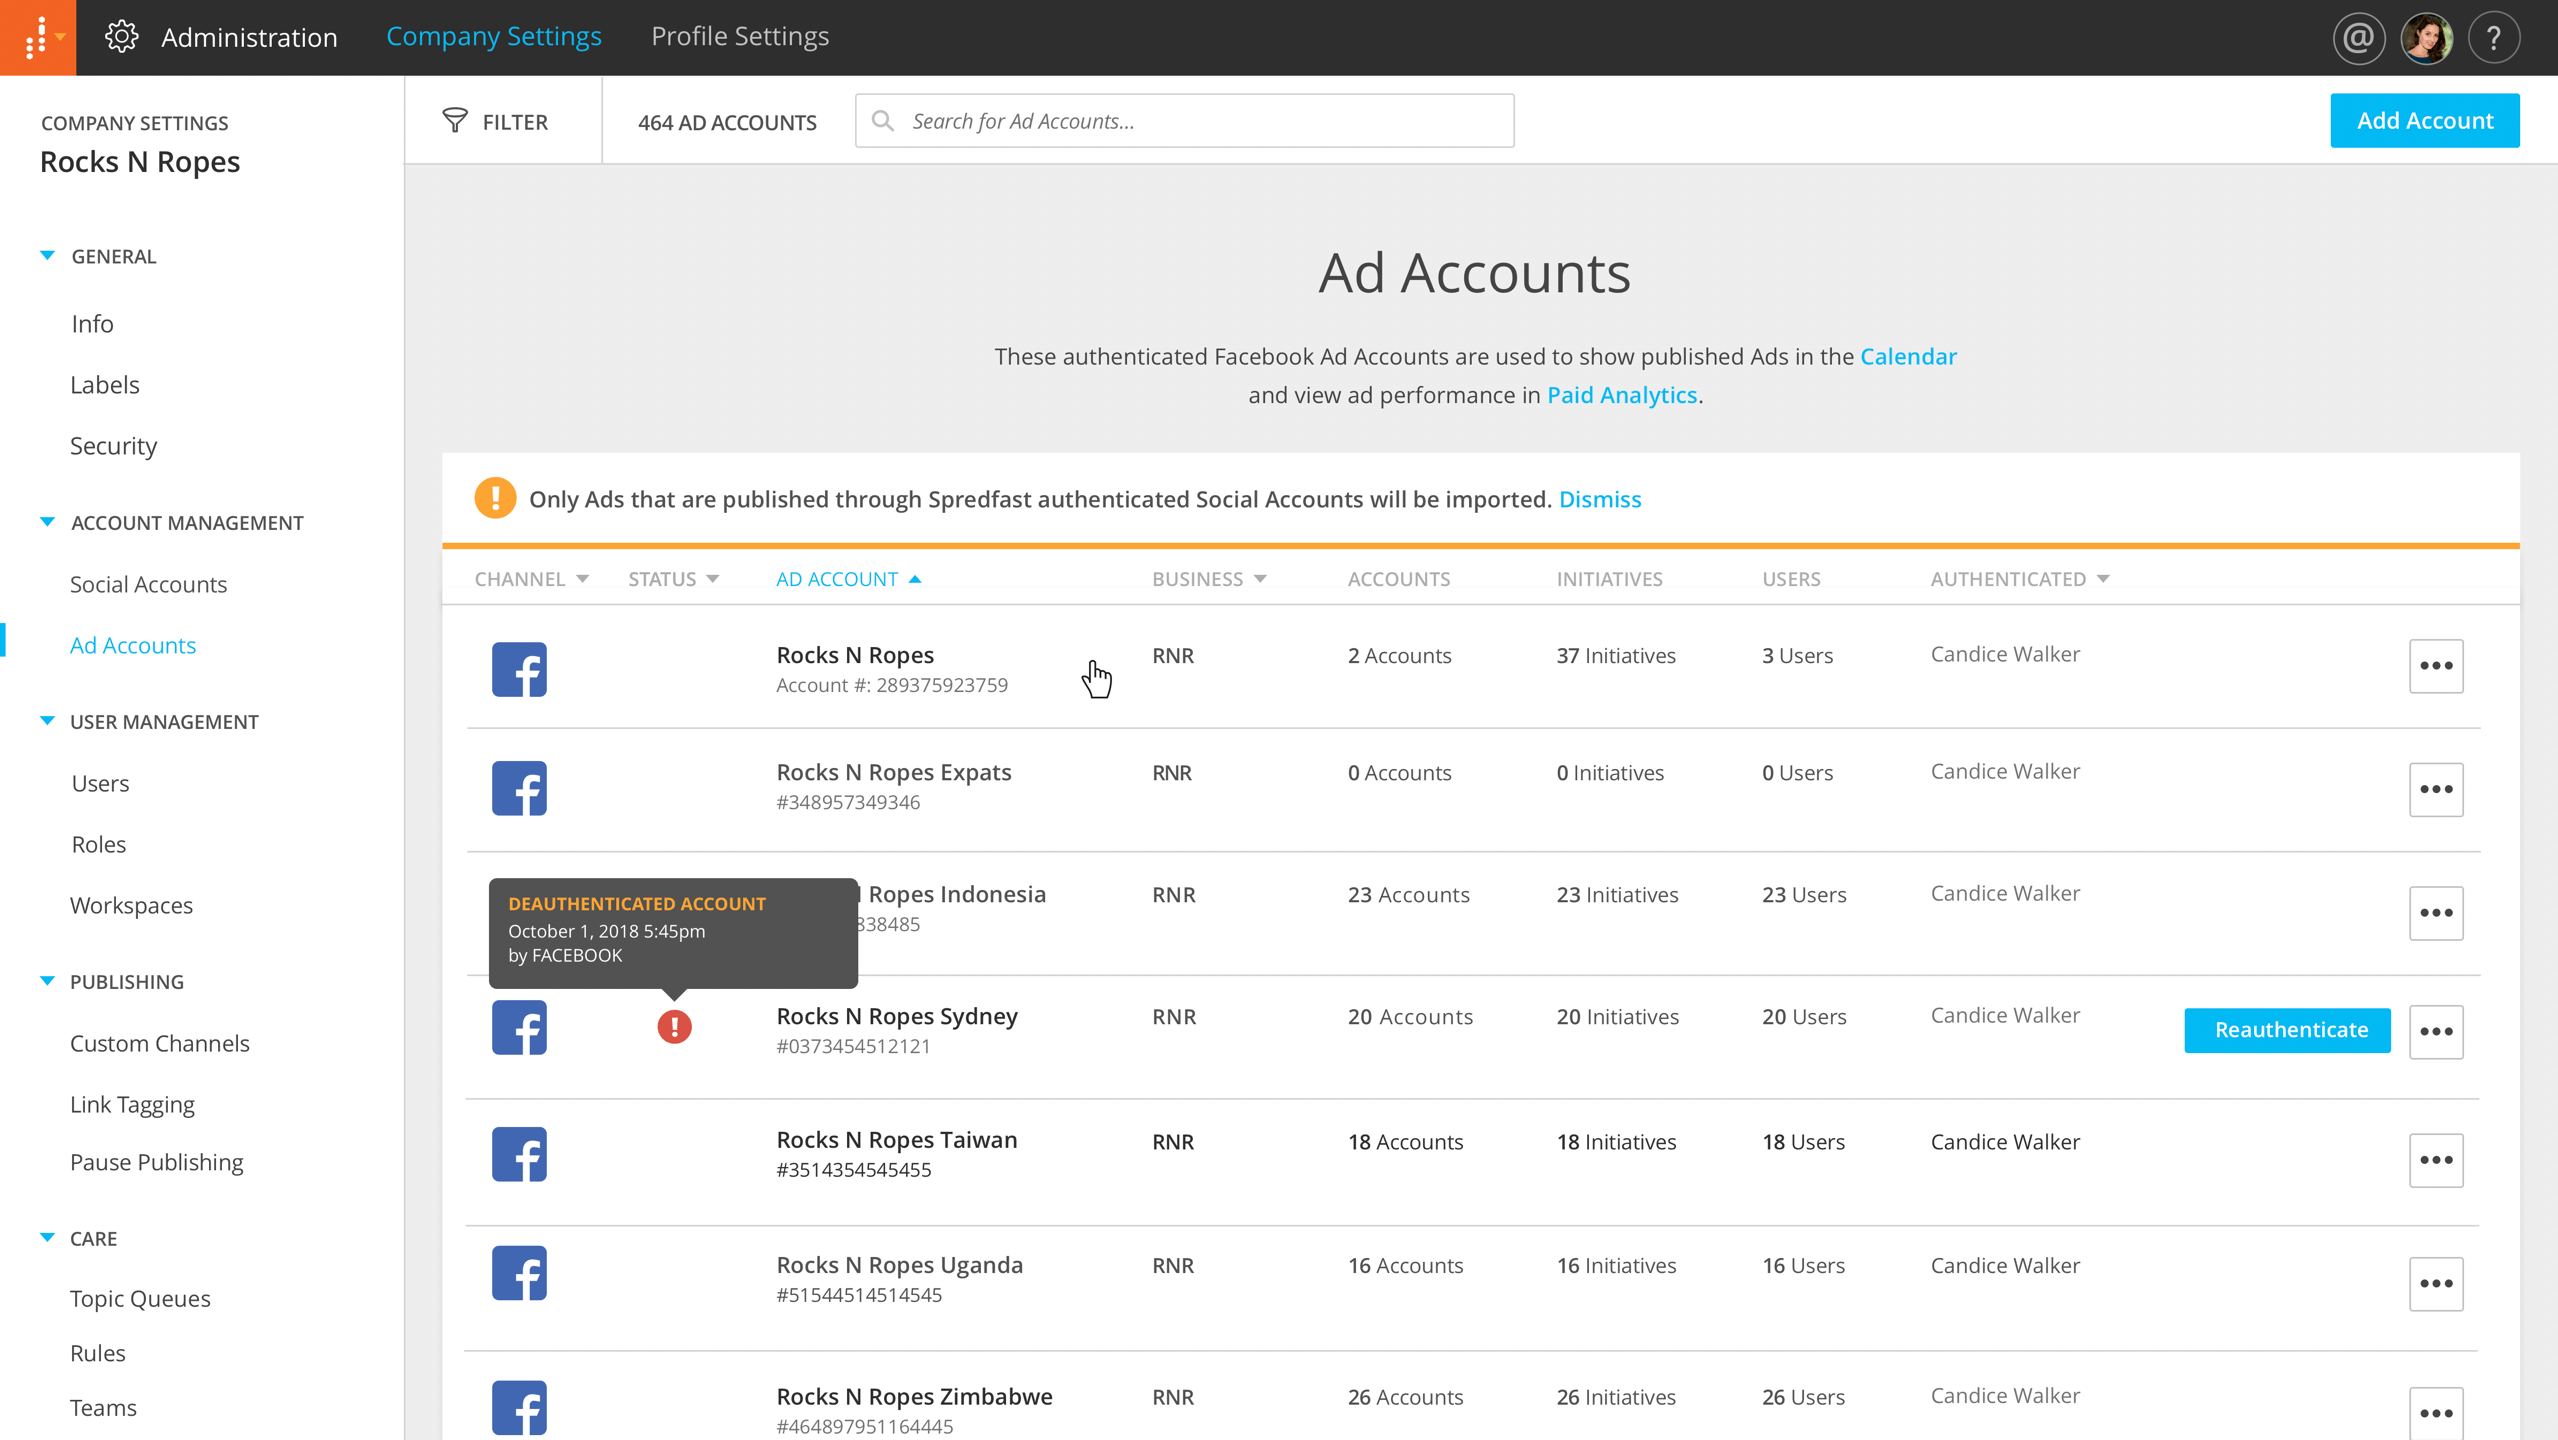Click Facebook icon for Rocks N Ropes Zimbabwe
Viewport: 2558px width, 1440px height.
coord(519,1408)
